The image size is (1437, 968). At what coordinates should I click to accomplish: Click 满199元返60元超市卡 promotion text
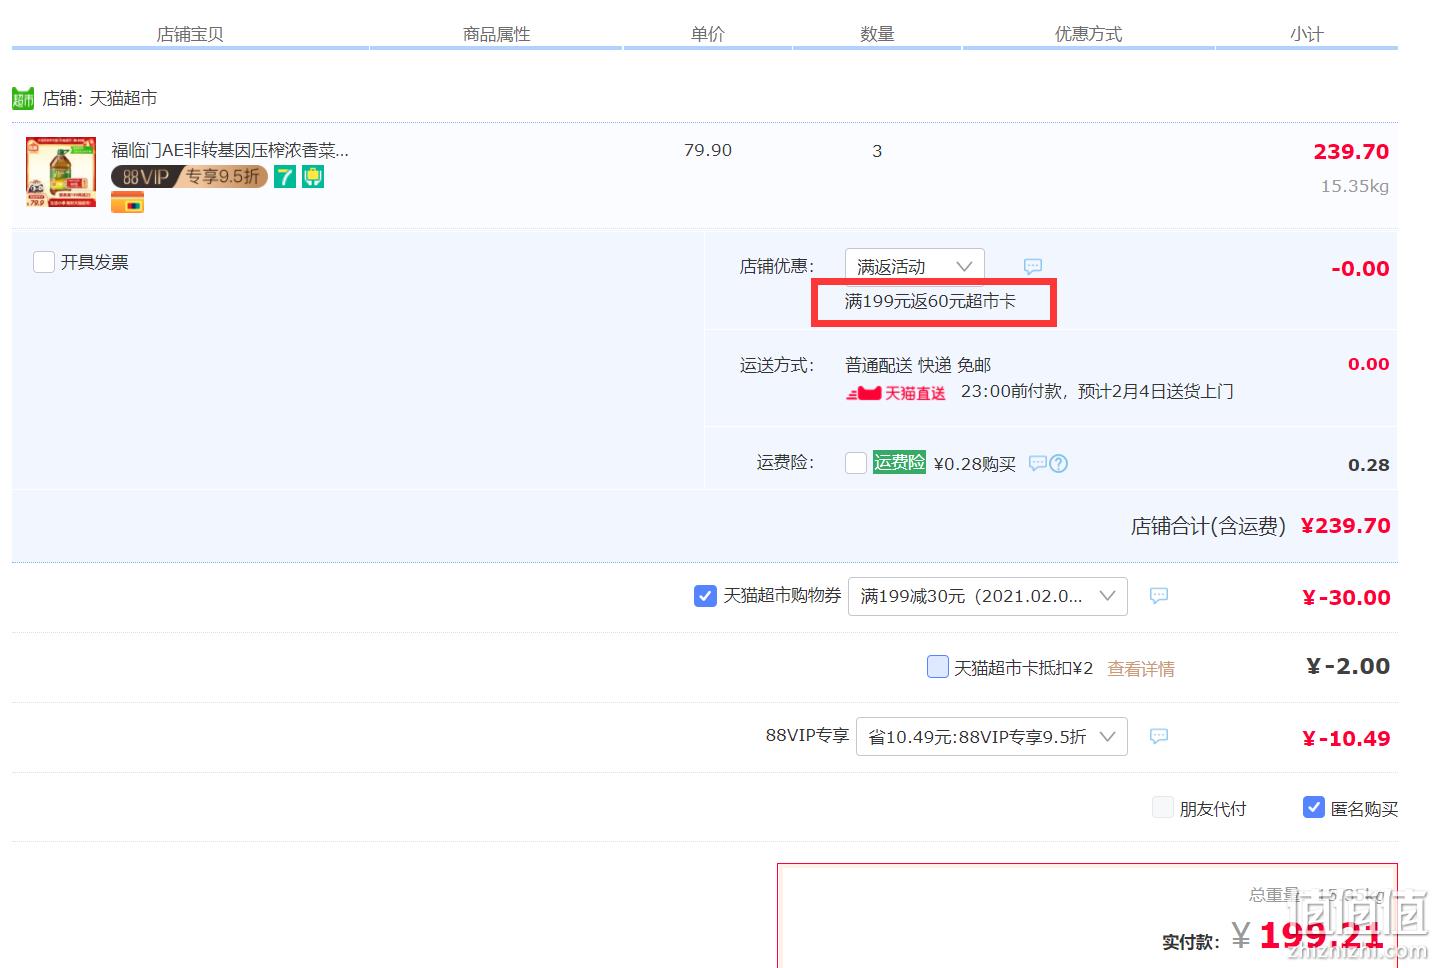[x=930, y=301]
